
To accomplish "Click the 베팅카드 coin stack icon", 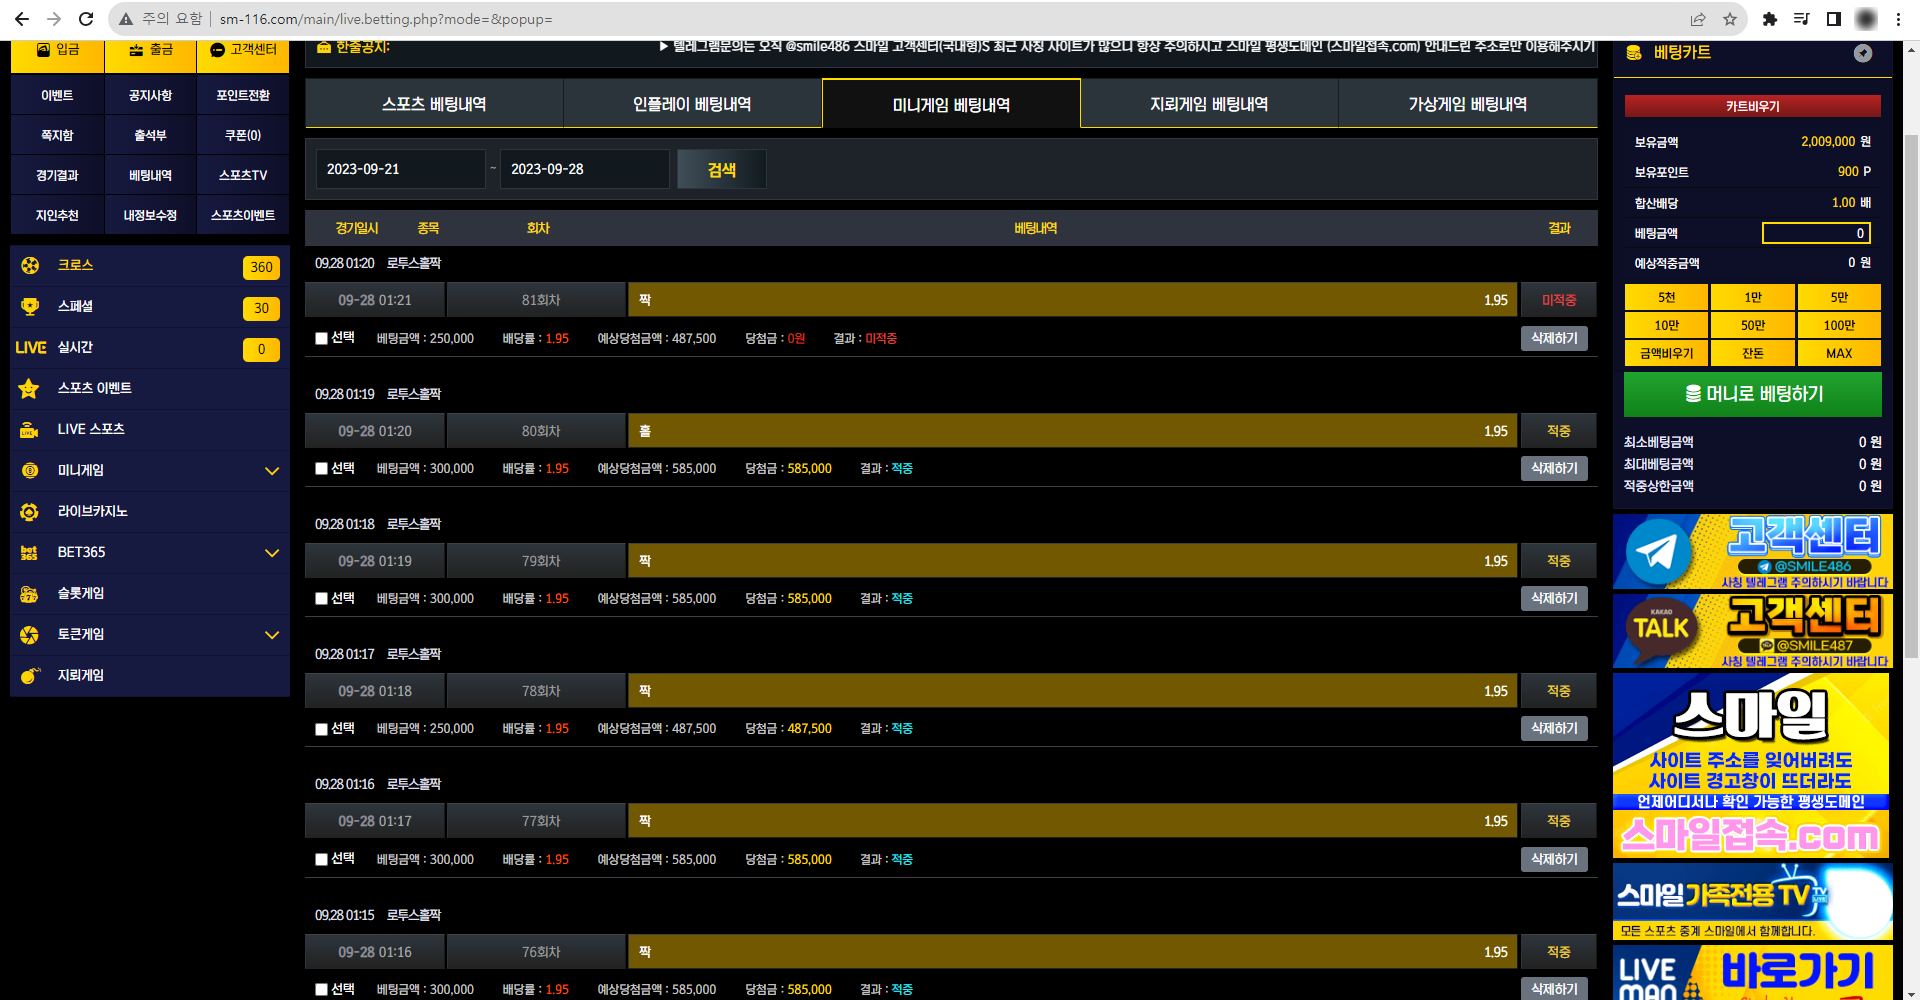I will pyautogui.click(x=1634, y=53).
